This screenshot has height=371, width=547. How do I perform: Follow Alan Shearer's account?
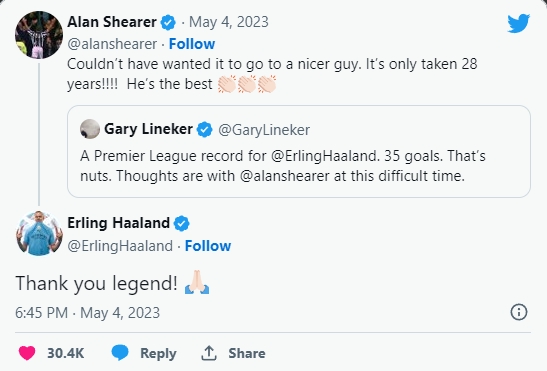[192, 44]
